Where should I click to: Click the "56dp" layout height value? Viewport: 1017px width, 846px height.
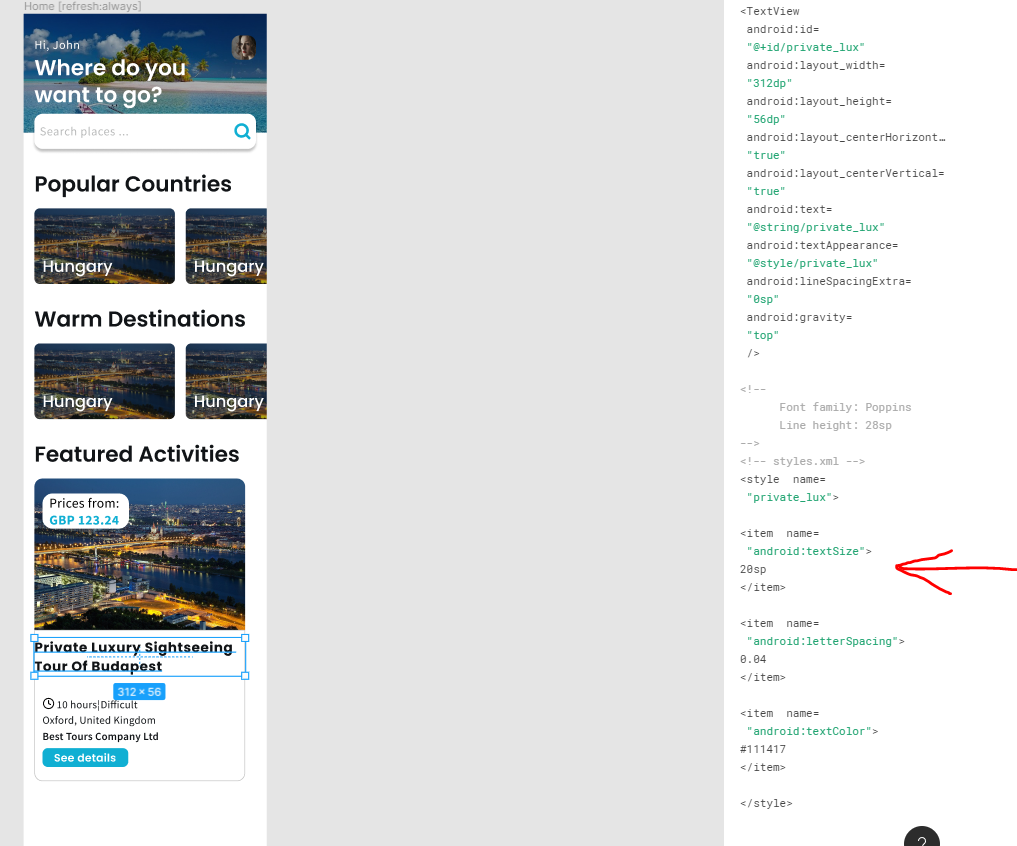pyautogui.click(x=766, y=119)
